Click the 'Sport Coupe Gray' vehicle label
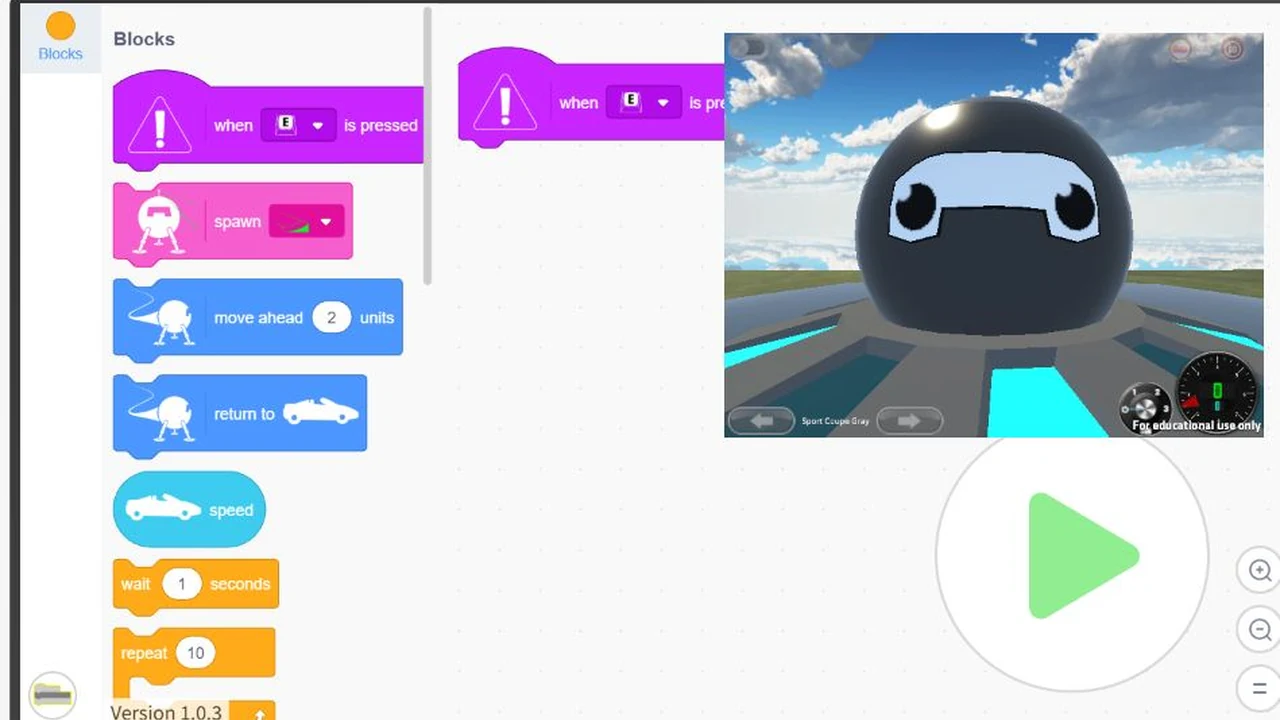The height and width of the screenshot is (720, 1280). (835, 421)
